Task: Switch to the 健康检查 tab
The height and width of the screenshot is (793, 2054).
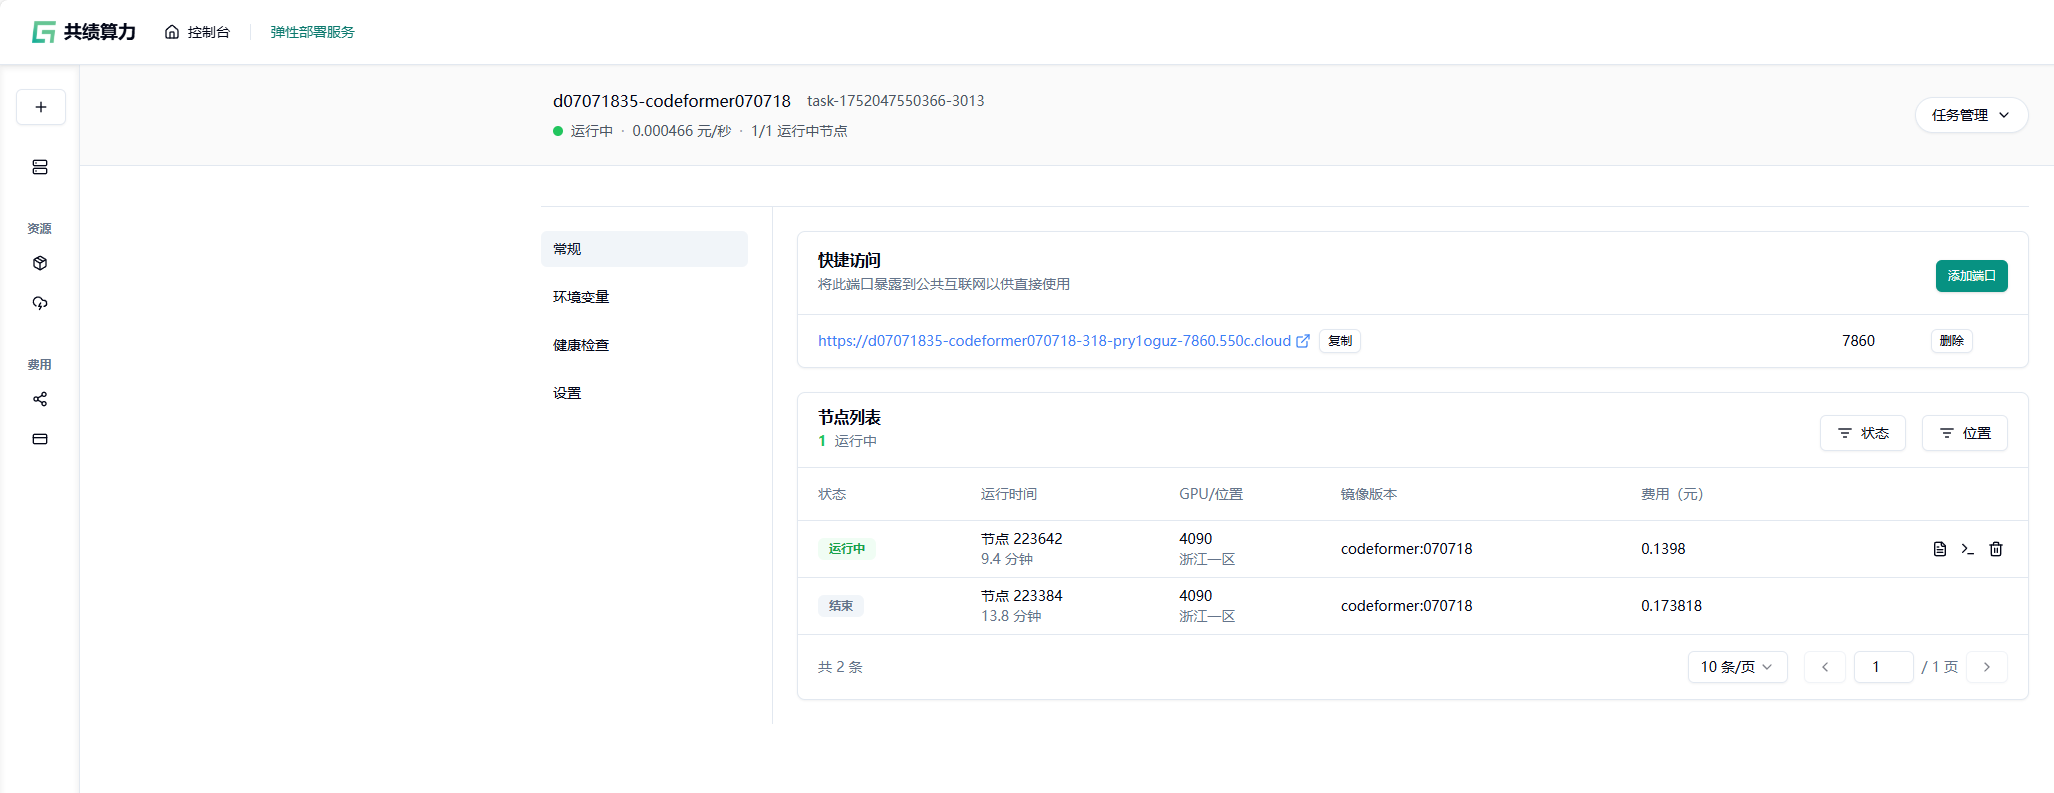Action: coord(581,345)
